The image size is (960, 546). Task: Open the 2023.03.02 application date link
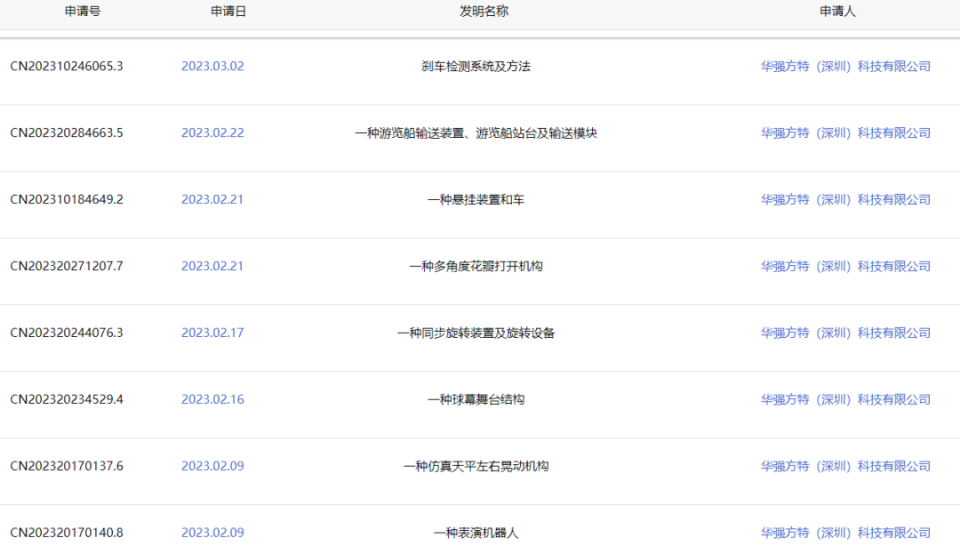[x=212, y=66]
